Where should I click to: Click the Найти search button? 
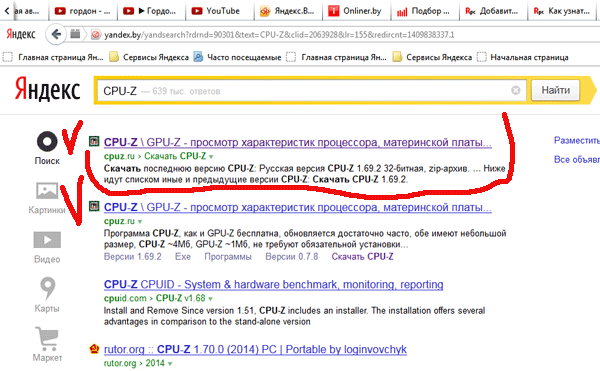coord(556,90)
